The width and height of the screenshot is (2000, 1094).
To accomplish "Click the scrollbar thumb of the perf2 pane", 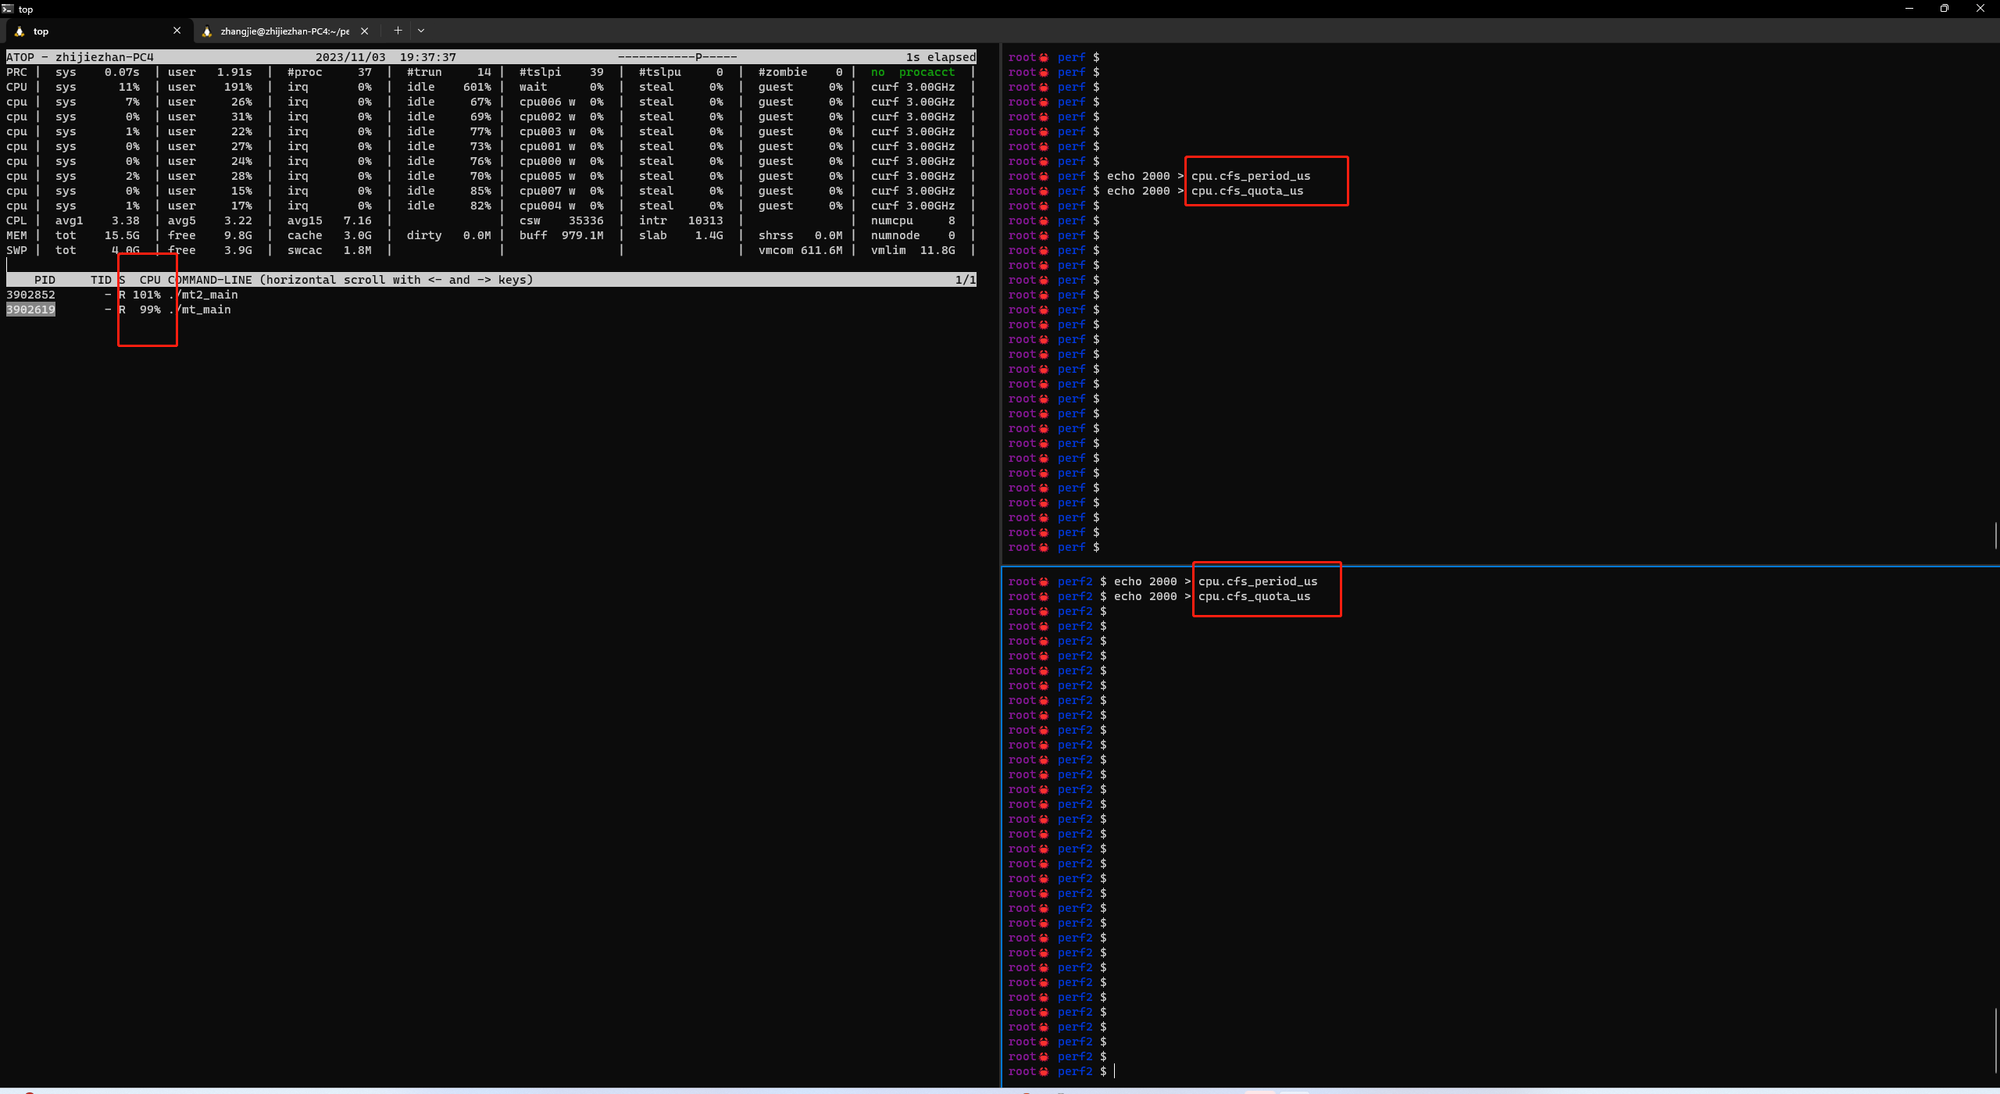I will [1996, 1039].
